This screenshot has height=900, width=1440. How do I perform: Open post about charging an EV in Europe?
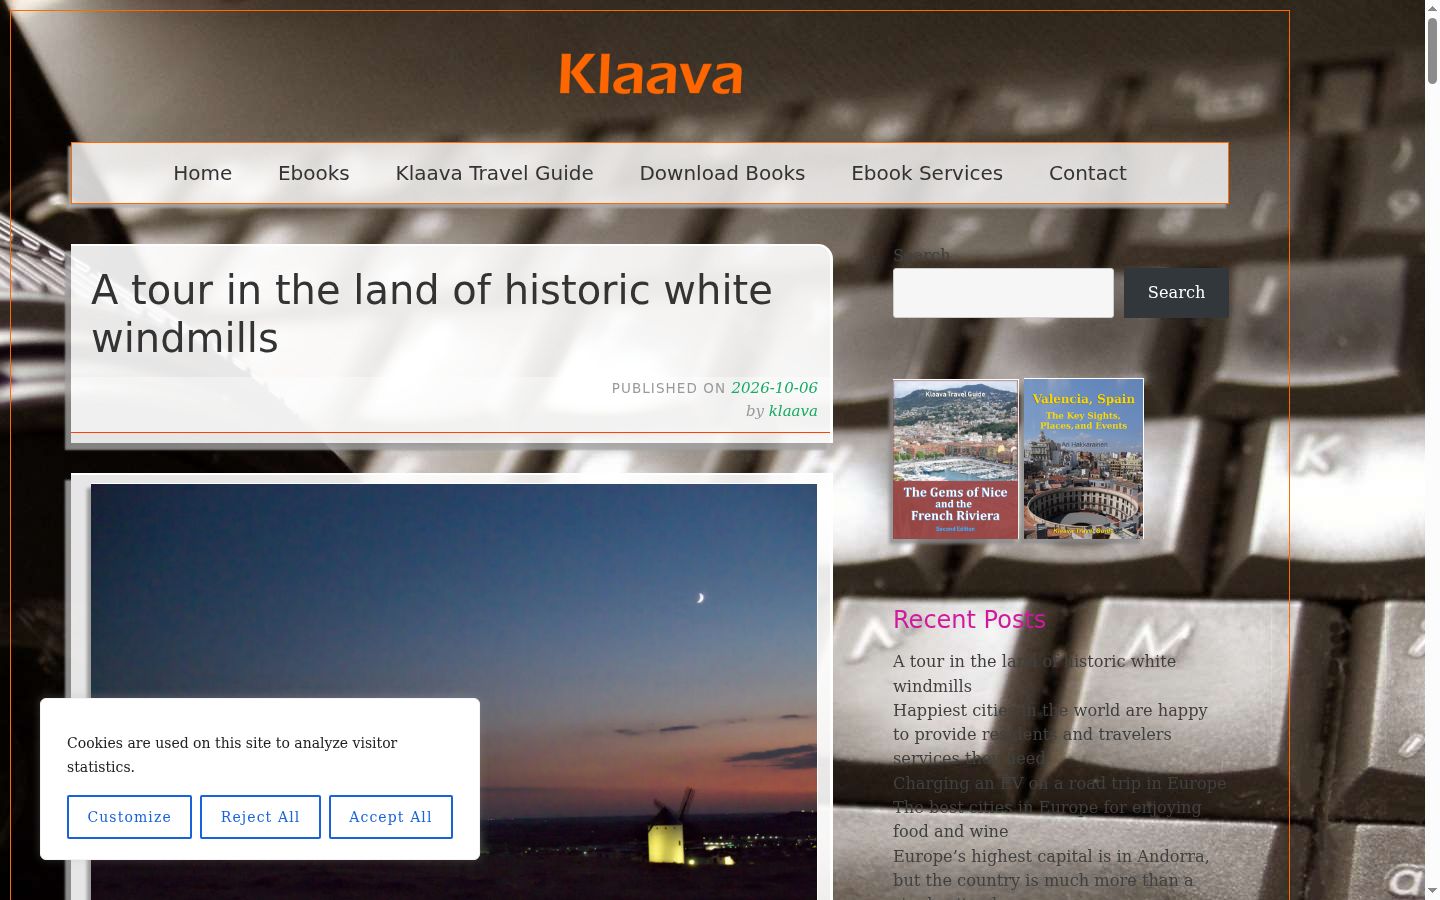[x=1059, y=783]
